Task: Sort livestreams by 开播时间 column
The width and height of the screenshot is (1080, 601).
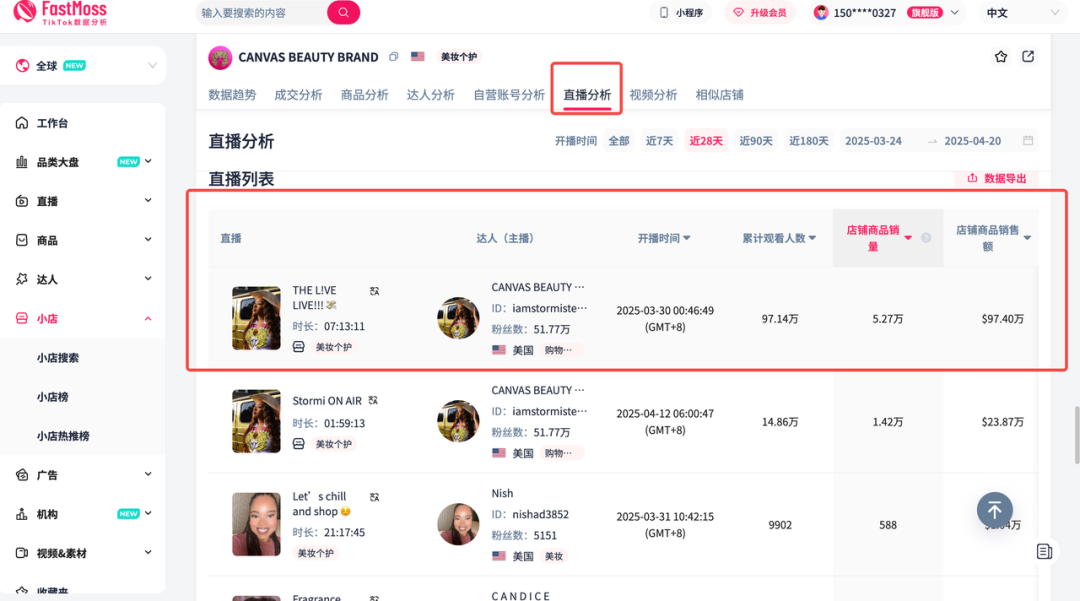Action: [x=664, y=237]
